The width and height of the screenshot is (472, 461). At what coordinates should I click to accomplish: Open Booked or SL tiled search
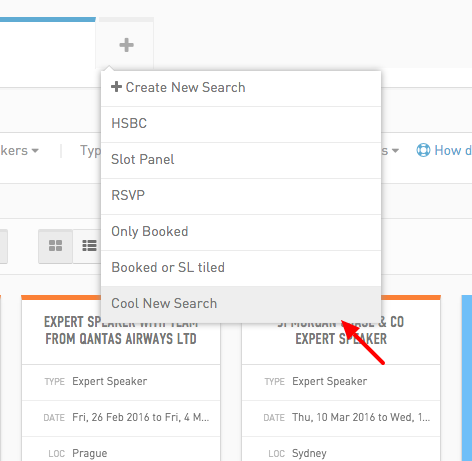[x=241, y=268]
